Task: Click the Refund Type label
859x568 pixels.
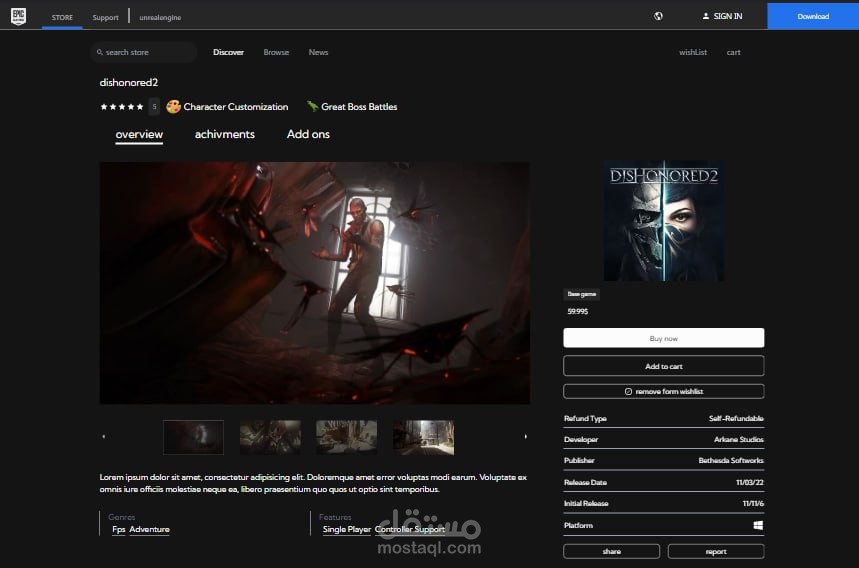Action: point(585,418)
